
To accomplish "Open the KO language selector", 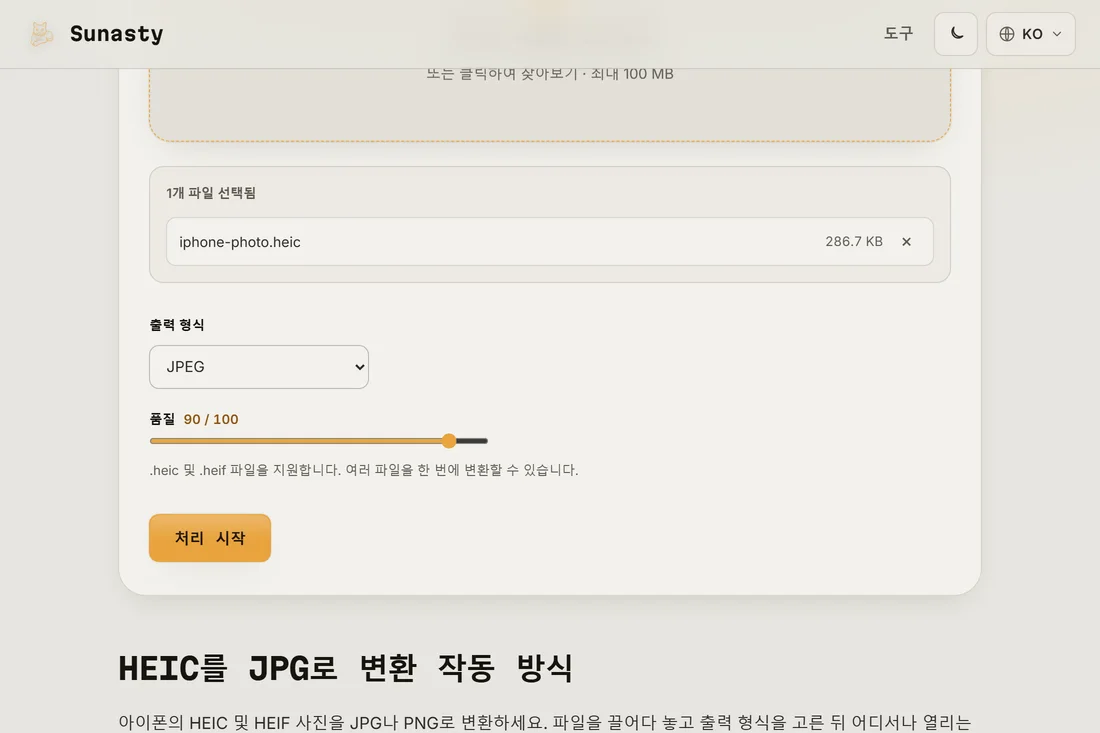I will (x=1031, y=34).
